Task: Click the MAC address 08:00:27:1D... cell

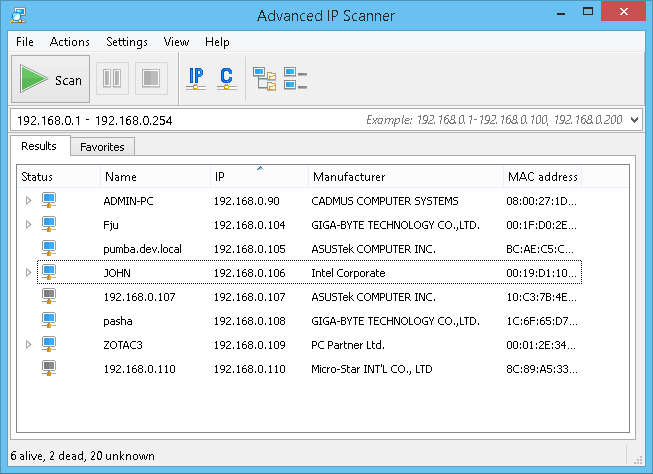Action: tap(541, 201)
